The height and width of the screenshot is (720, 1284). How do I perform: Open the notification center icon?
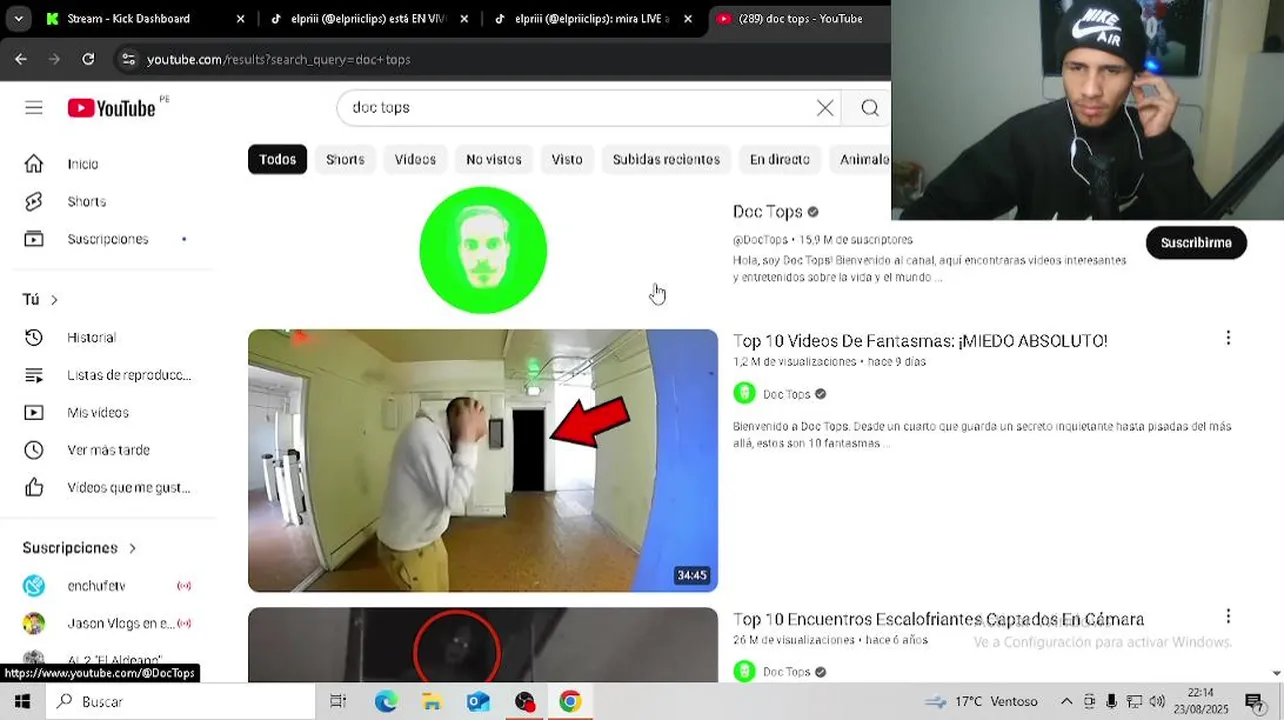tap(1254, 702)
